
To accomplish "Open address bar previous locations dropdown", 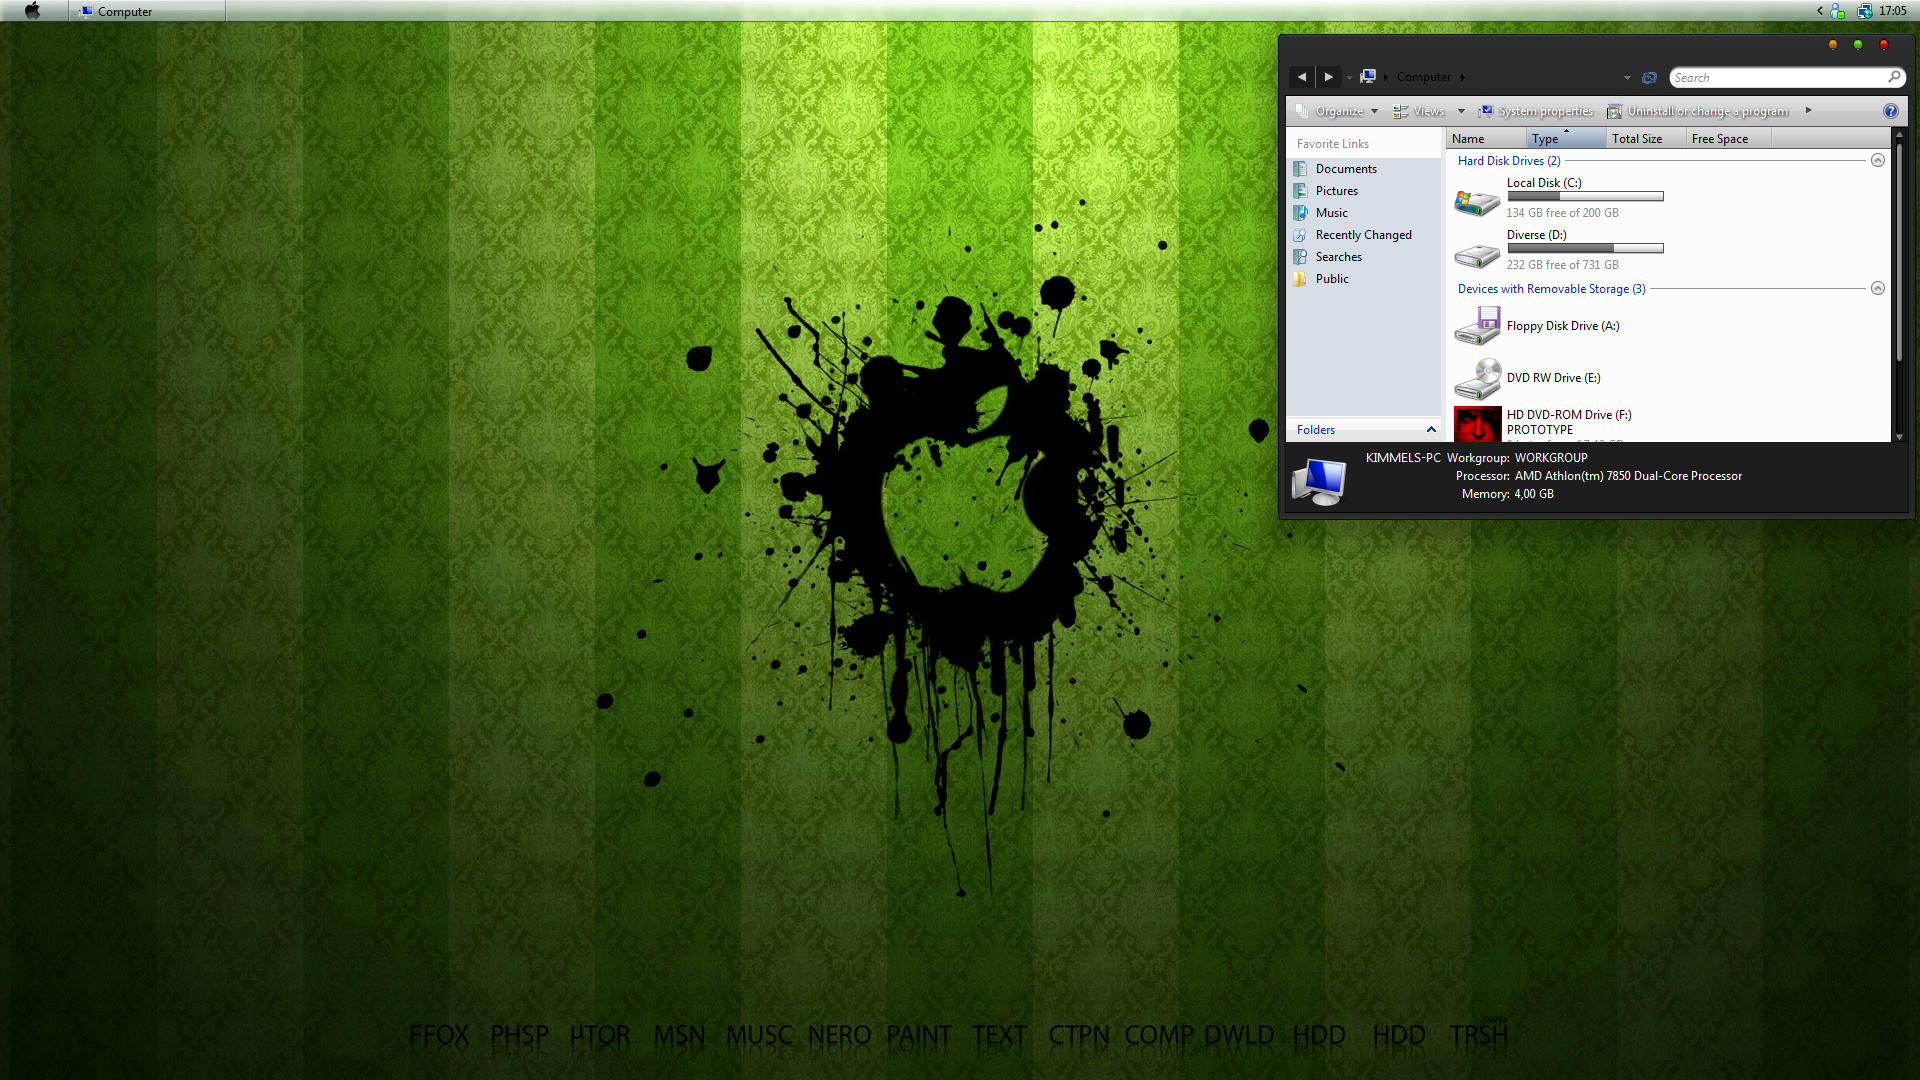I will tap(1627, 78).
